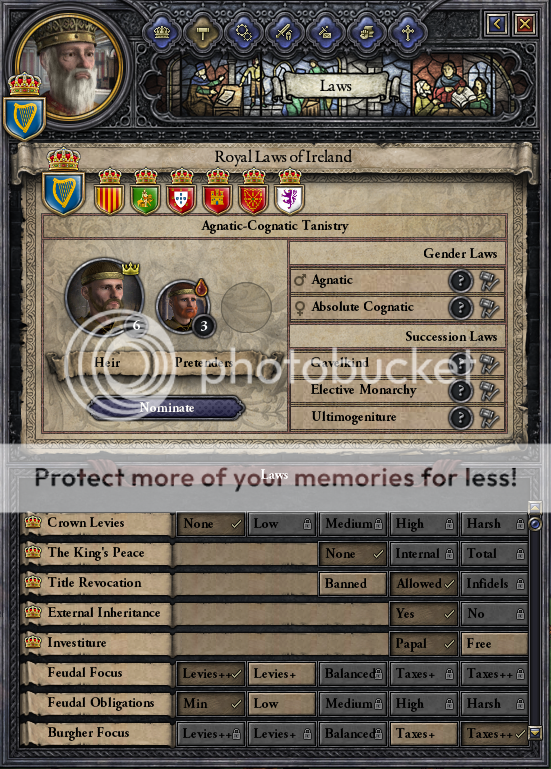This screenshot has width=551, height=769.
Task: Choose Low for Feudal Obligations
Action: 282,704
